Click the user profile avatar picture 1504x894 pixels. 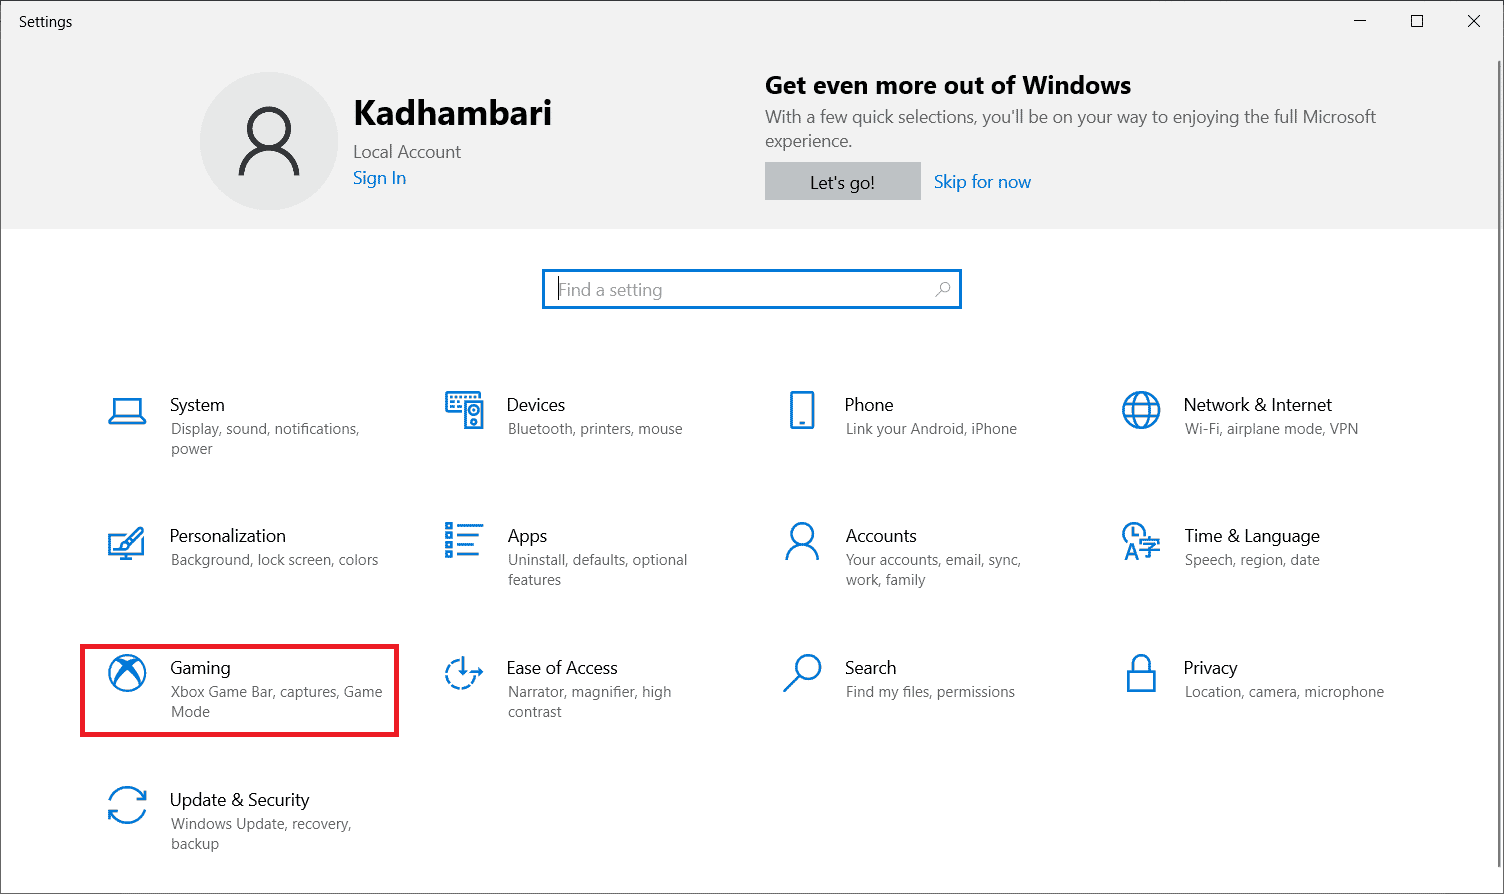[269, 141]
